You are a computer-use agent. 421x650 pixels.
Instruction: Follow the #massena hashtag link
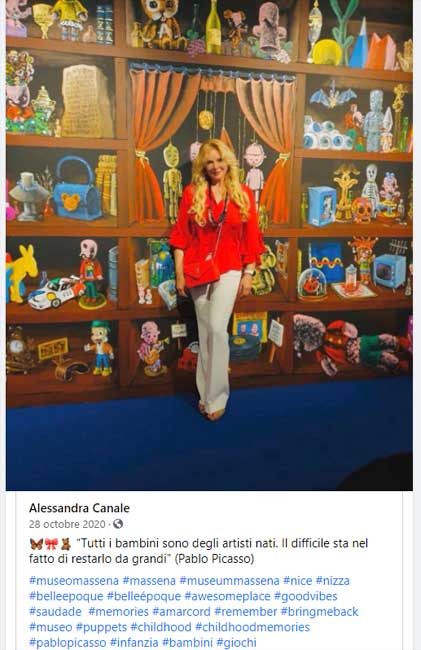149,580
